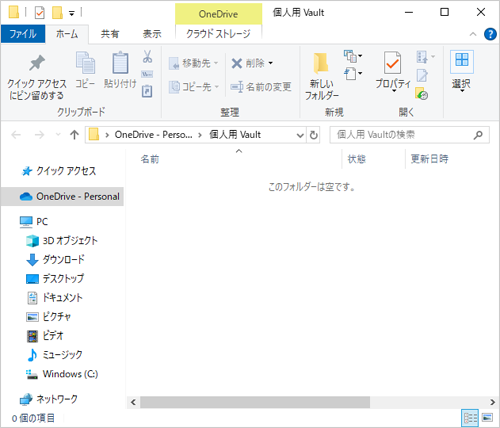
Task: Expand the address bar history dropdown
Action: [300, 135]
